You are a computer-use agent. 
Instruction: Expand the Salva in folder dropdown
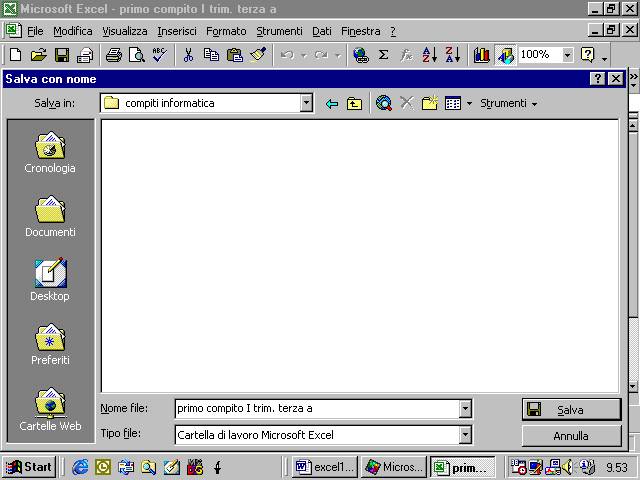pos(306,103)
